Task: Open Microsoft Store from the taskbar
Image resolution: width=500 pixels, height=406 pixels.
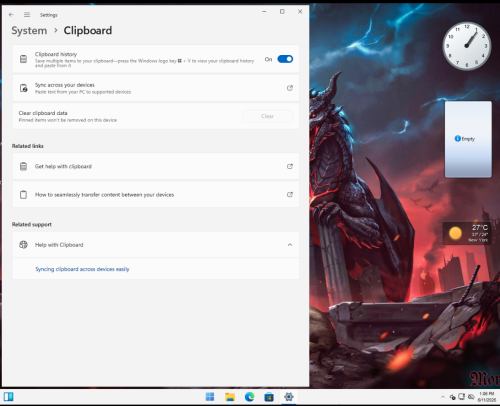Action: point(269,397)
